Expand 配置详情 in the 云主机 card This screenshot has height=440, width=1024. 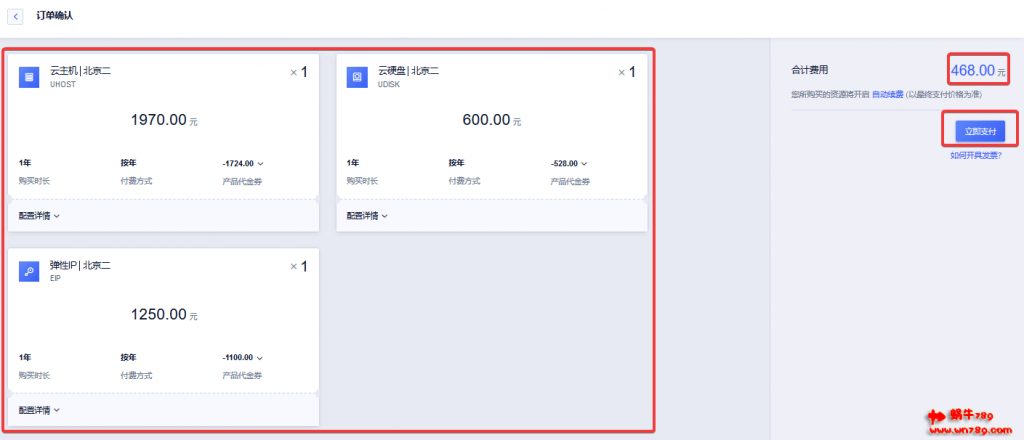[40, 215]
